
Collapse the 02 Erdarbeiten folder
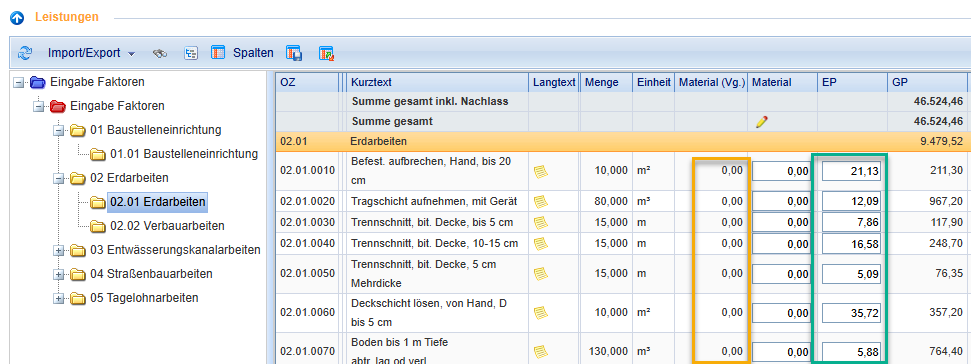[x=59, y=178]
